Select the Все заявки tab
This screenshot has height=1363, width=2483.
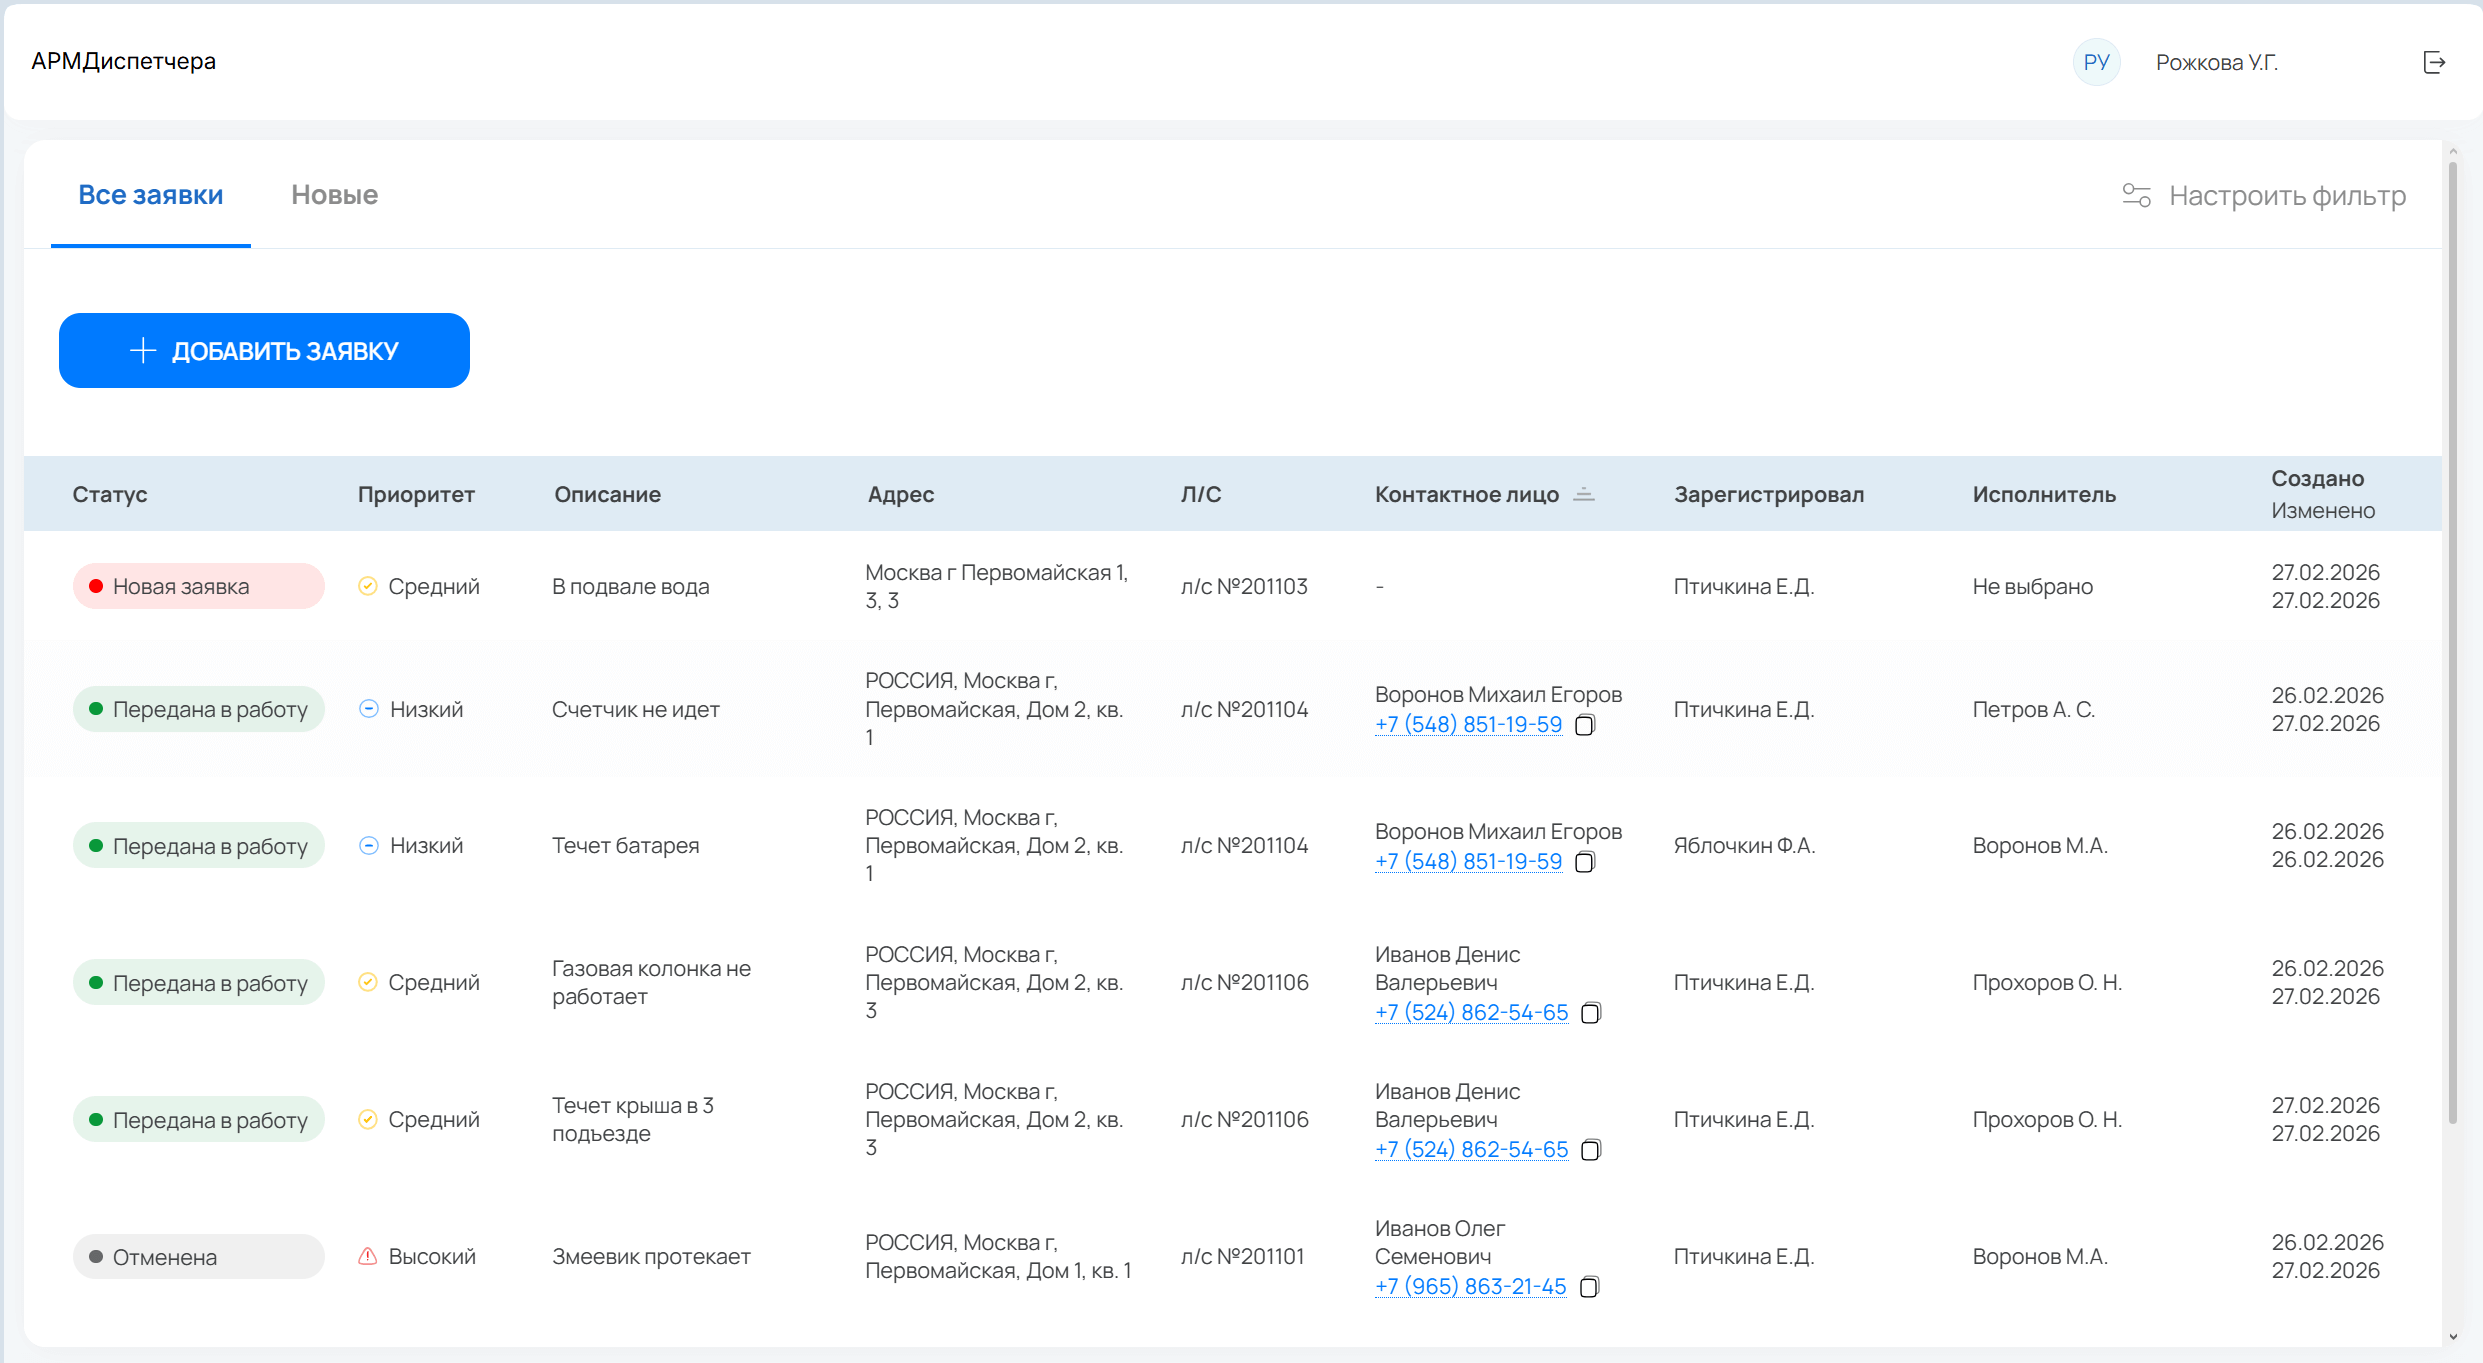coord(151,195)
